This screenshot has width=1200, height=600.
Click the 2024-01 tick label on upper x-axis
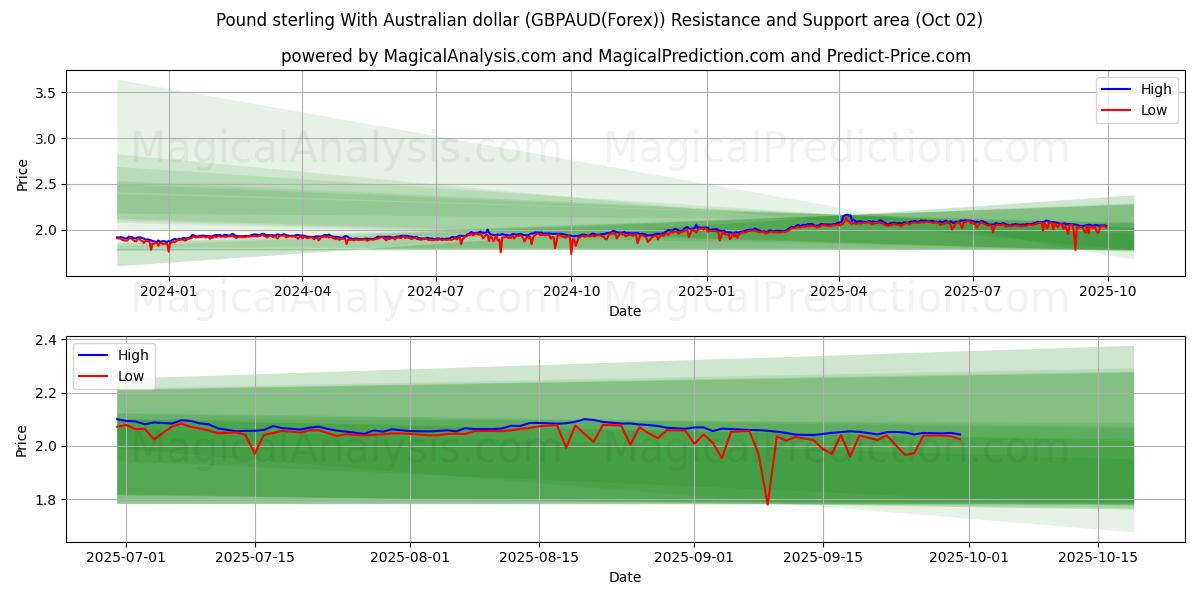coord(168,291)
